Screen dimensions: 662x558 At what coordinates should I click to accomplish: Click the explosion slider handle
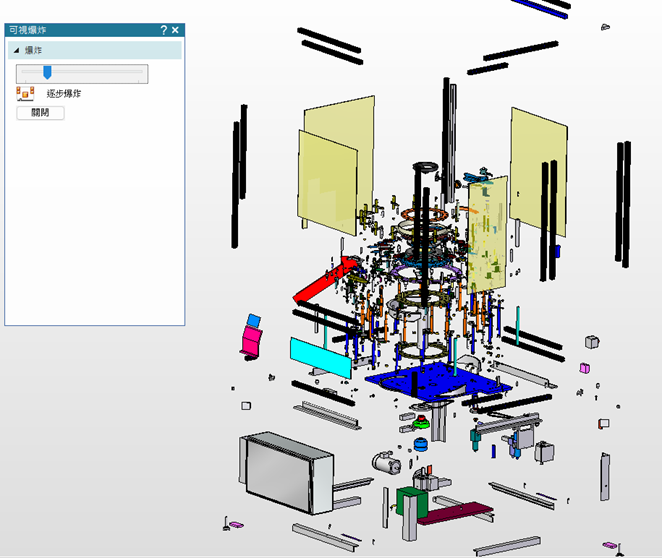tap(47, 72)
